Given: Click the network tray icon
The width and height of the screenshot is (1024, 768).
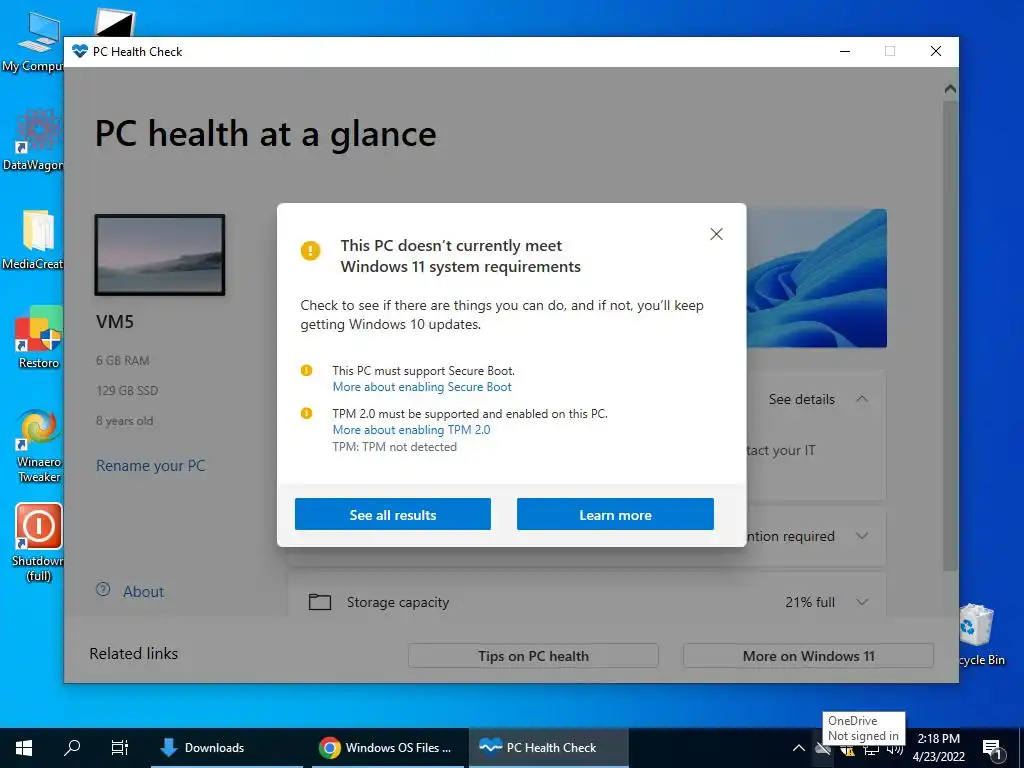Looking at the screenshot, I should point(871,748).
